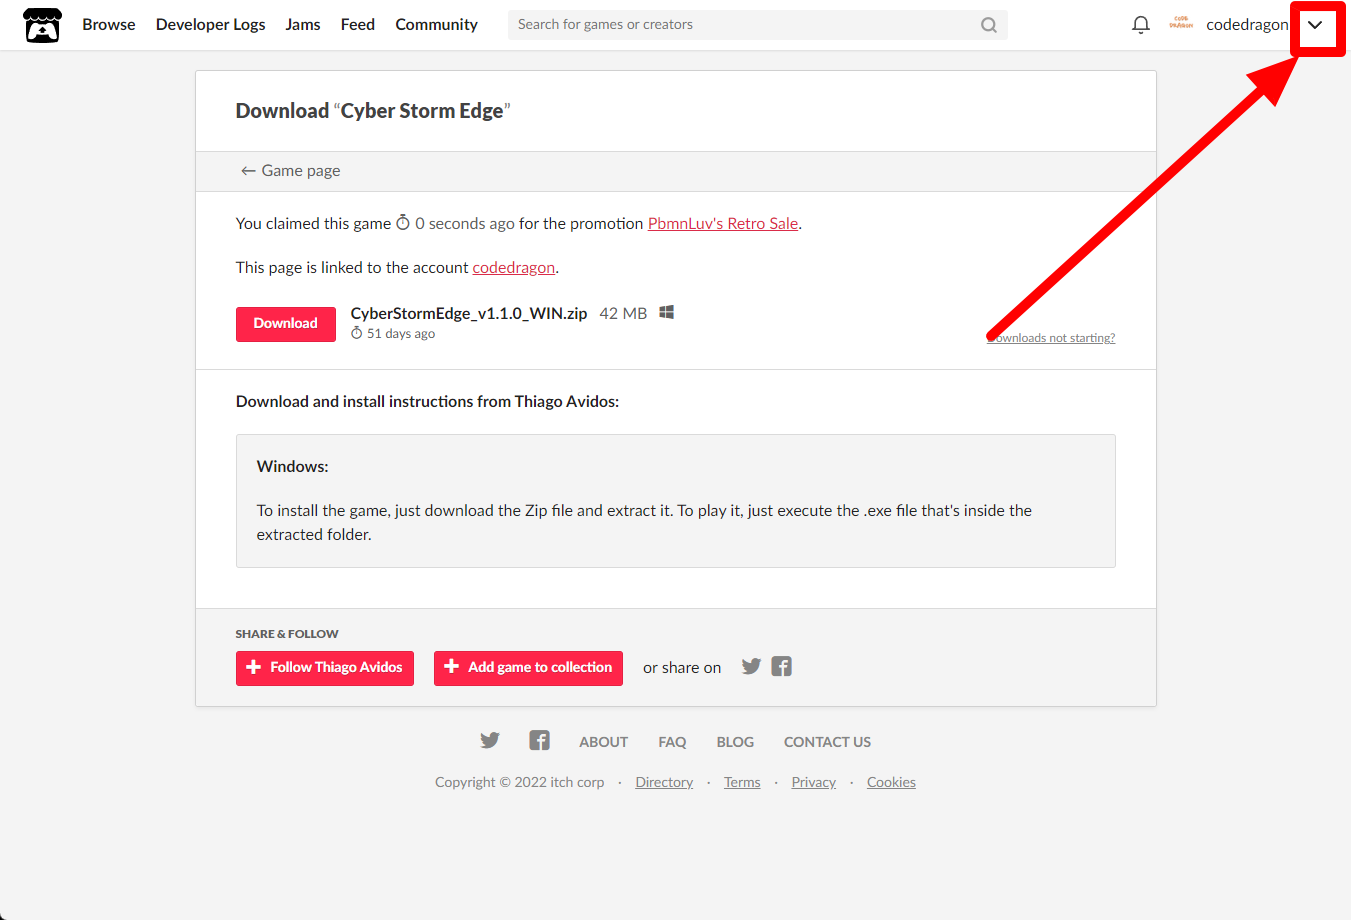Add game to collection
1351x920 pixels.
tap(528, 668)
